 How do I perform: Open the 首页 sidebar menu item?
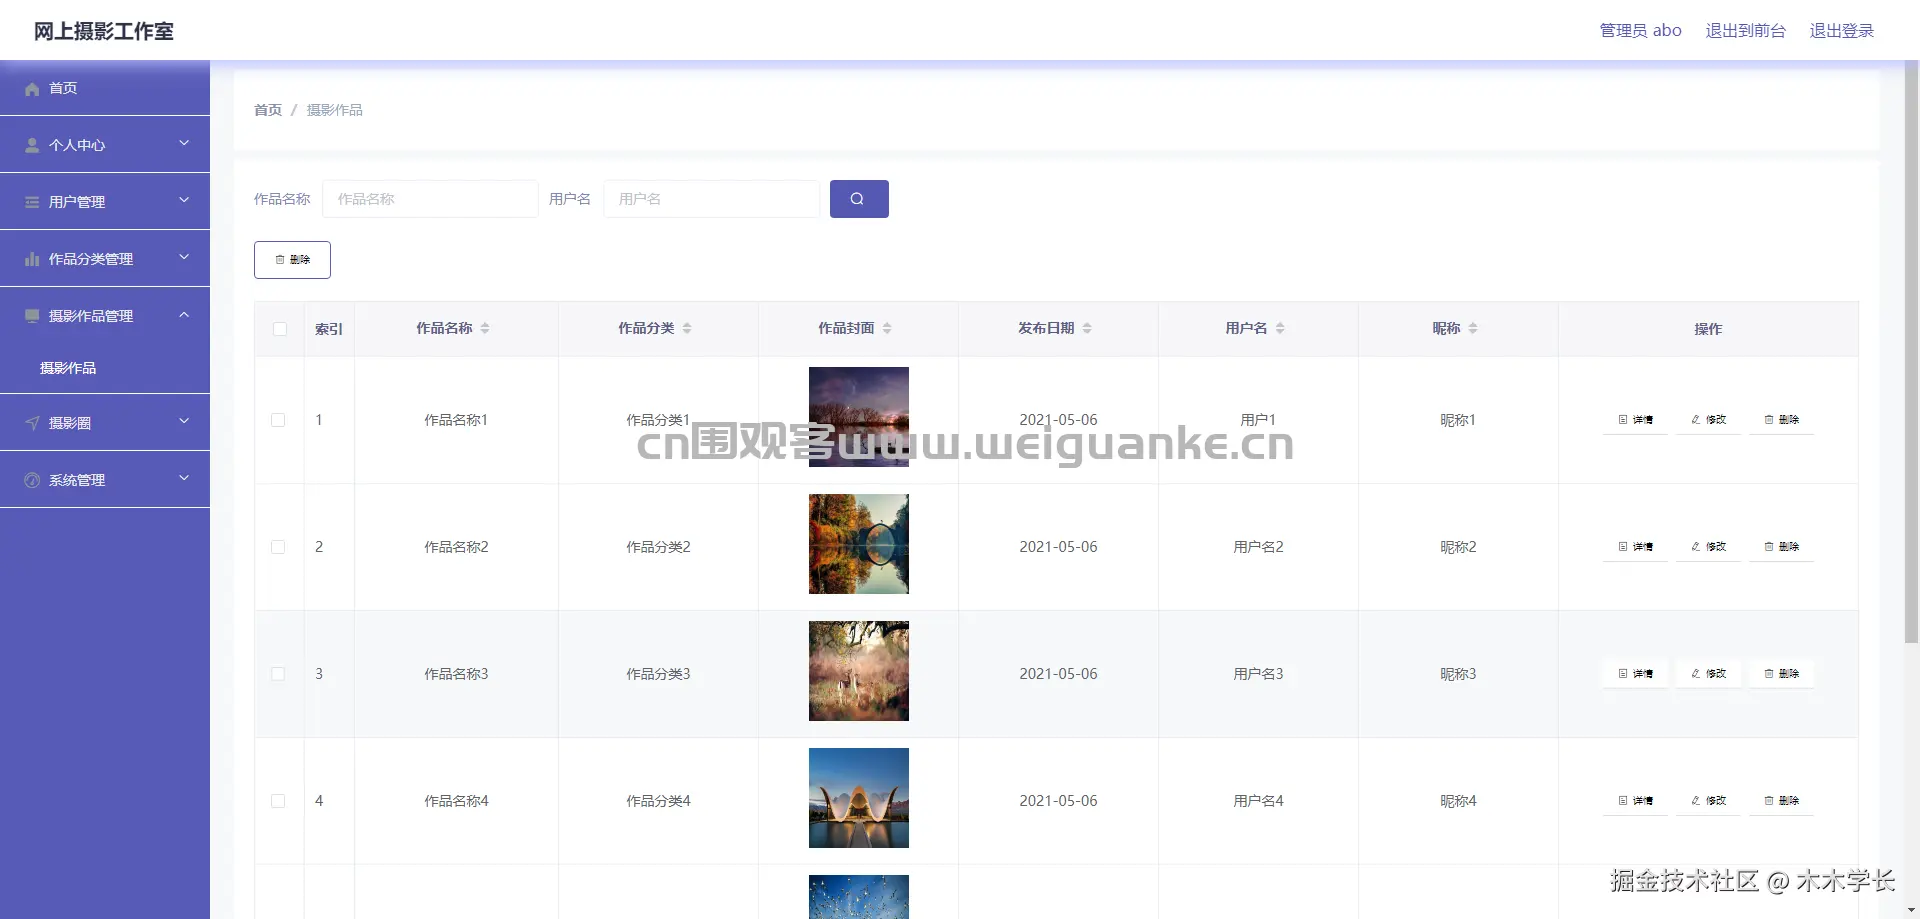click(x=105, y=88)
